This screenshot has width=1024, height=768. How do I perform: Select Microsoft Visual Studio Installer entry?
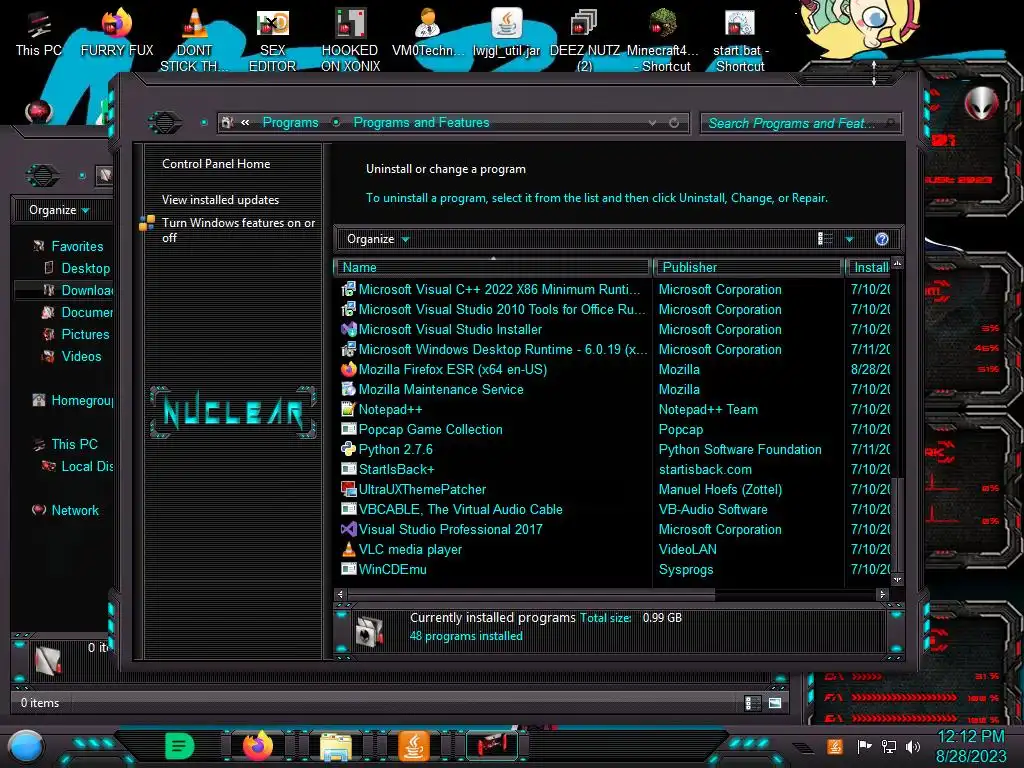coord(450,329)
